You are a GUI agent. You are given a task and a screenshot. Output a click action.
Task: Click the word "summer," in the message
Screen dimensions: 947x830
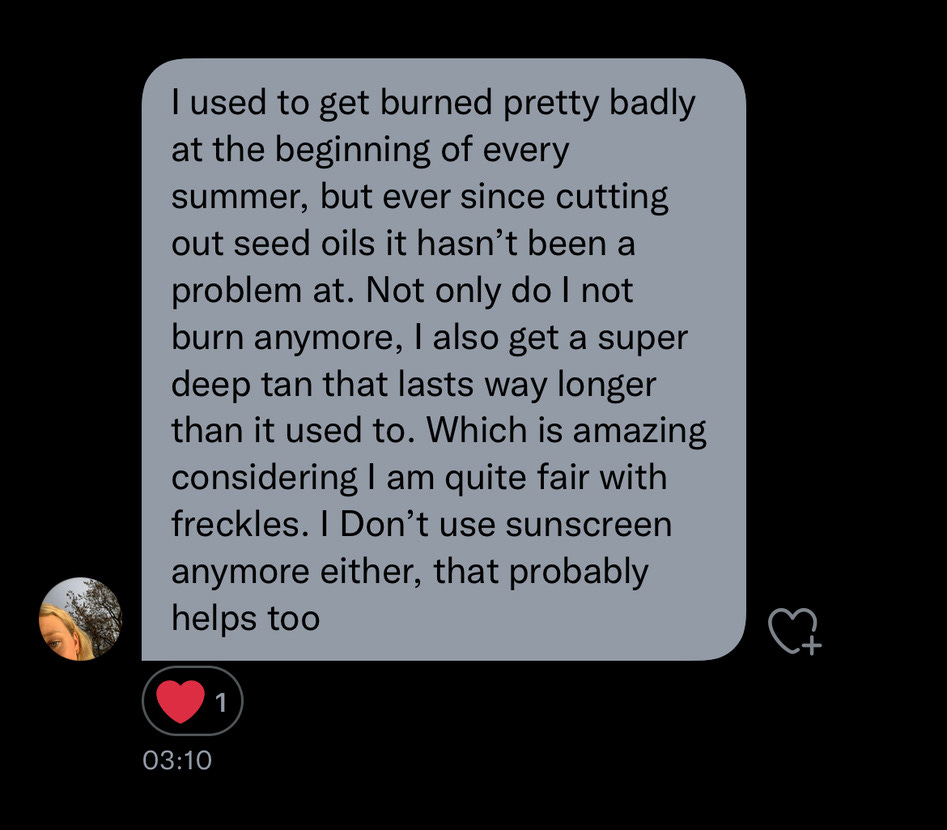click(240, 198)
